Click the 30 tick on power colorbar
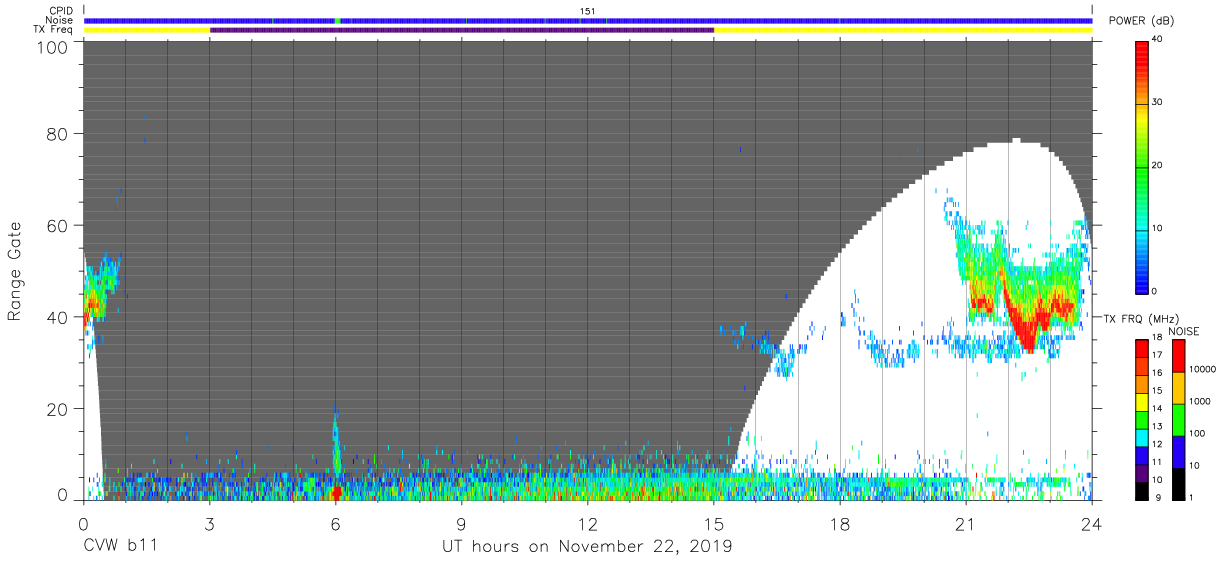Screen dimensions: 1228x567 click(x=1156, y=103)
